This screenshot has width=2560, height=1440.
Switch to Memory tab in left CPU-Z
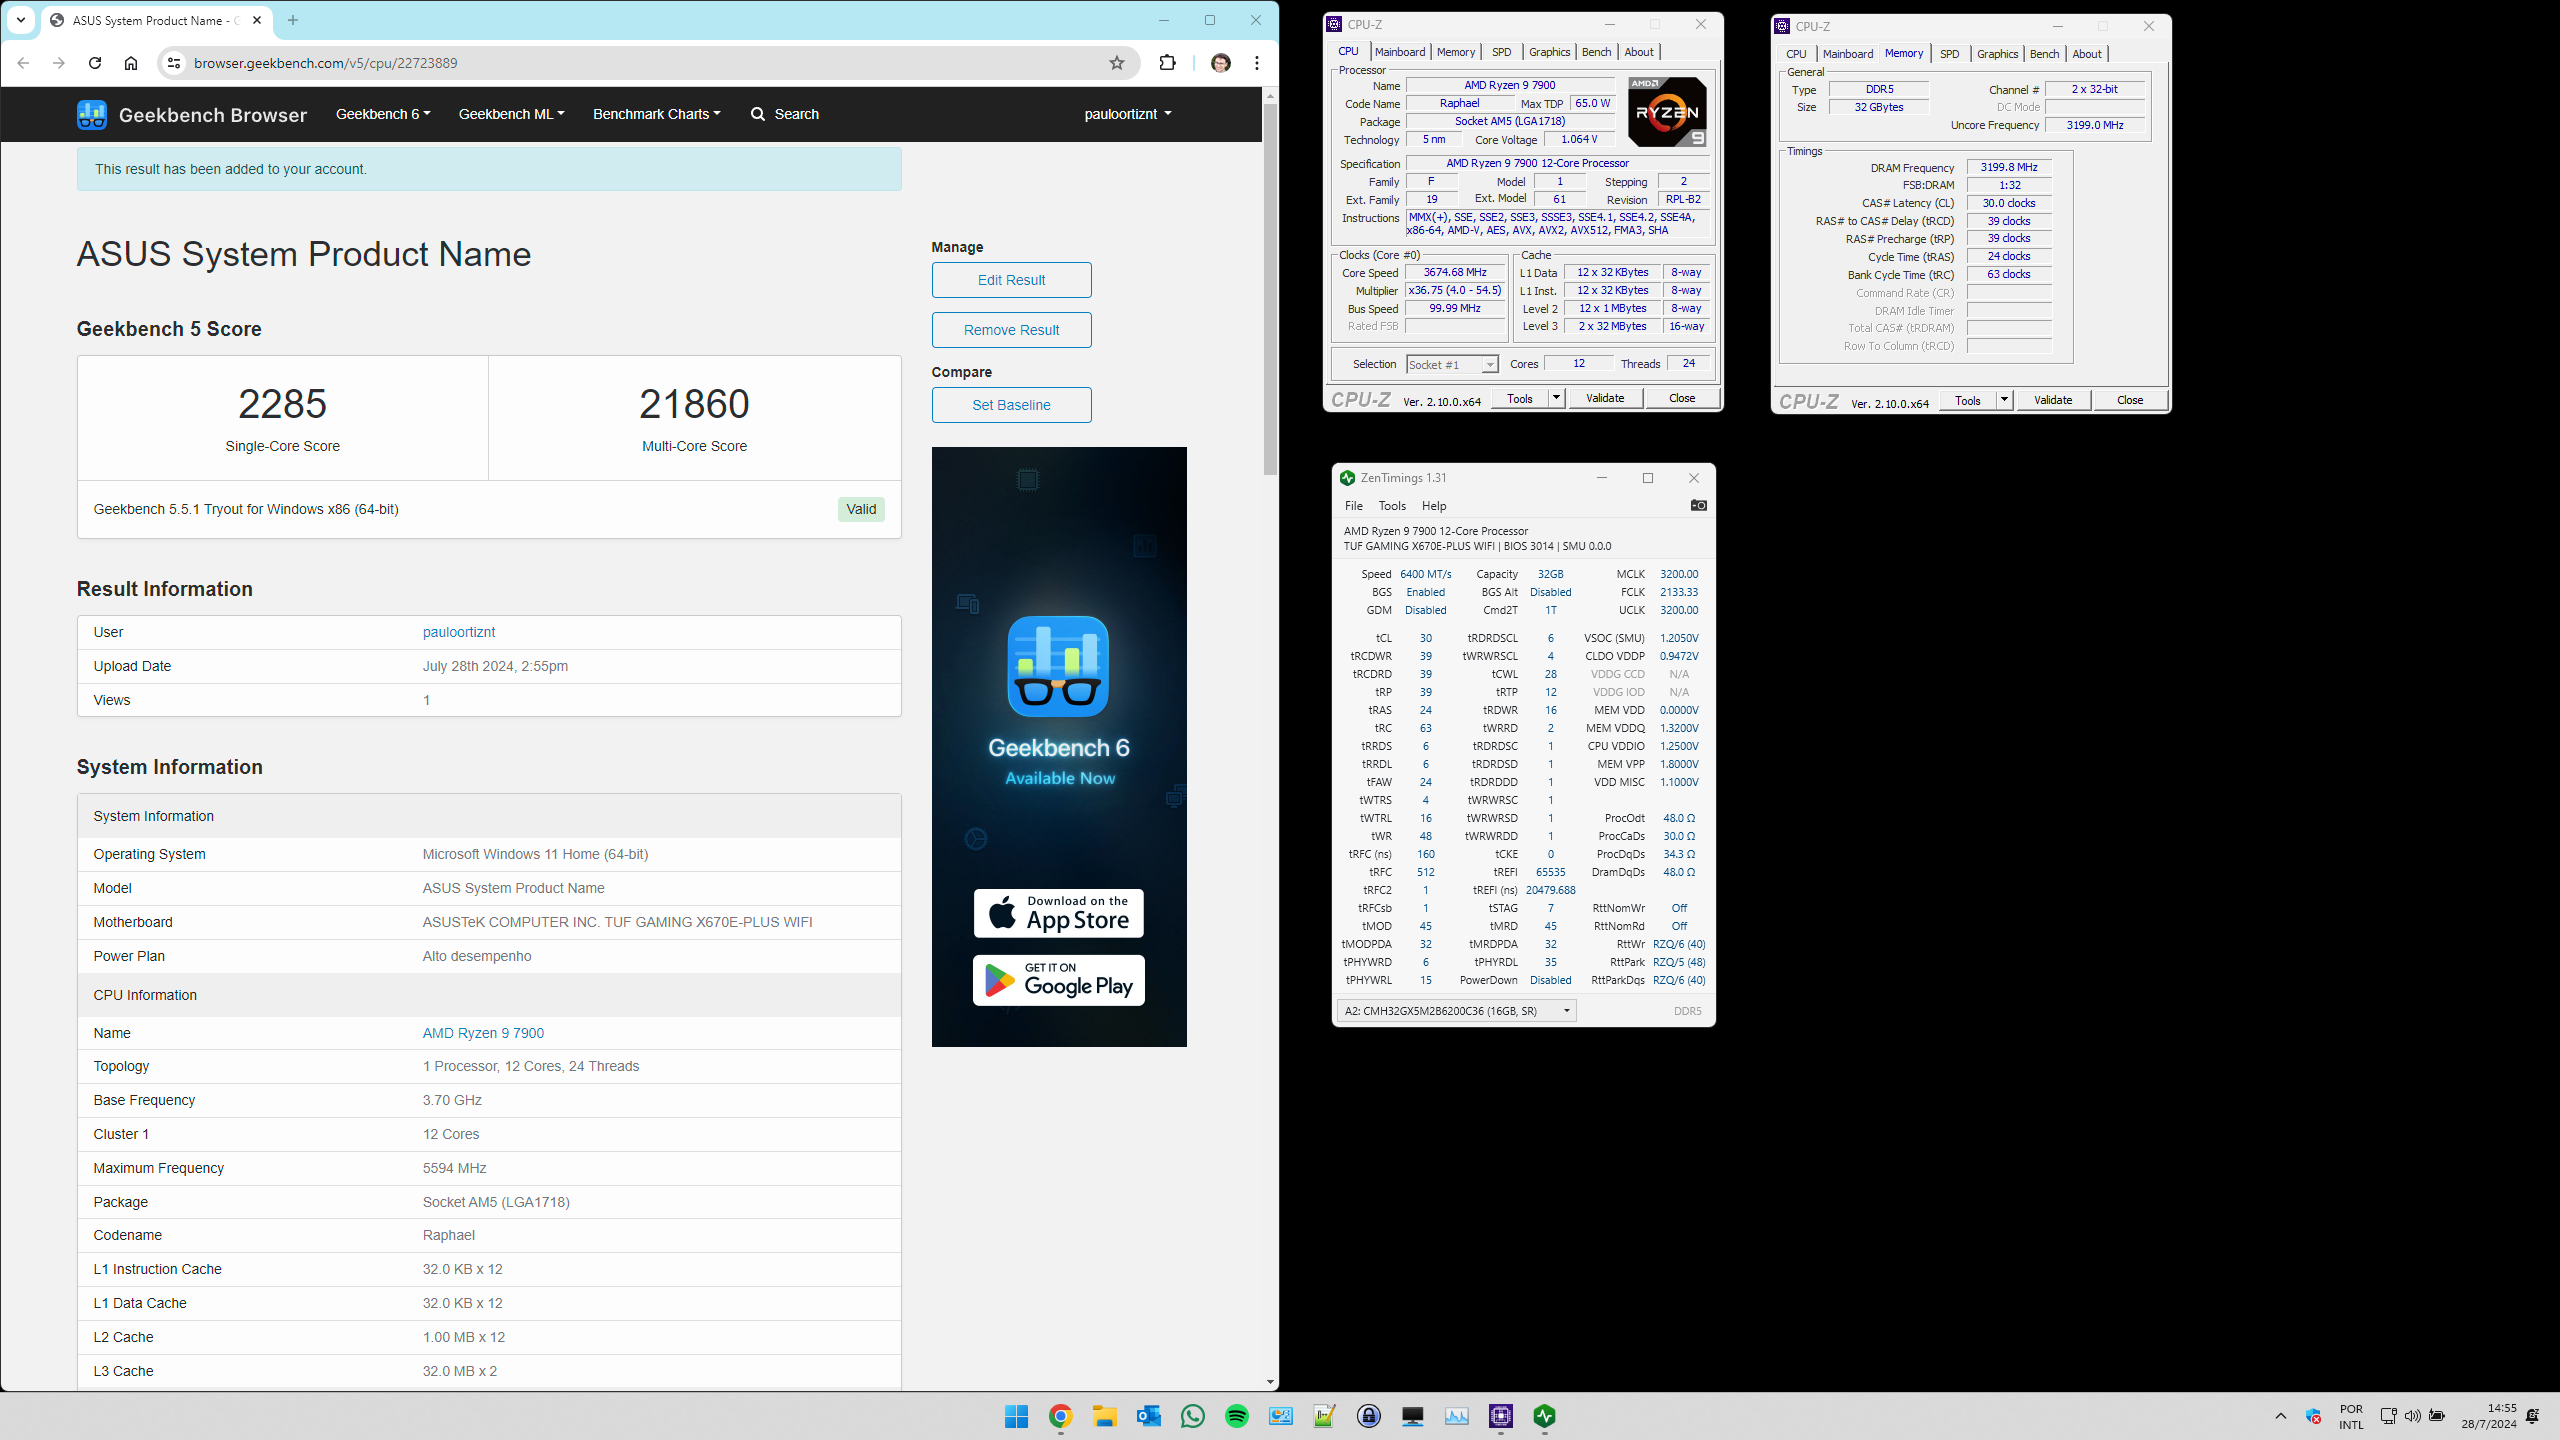coord(1456,52)
